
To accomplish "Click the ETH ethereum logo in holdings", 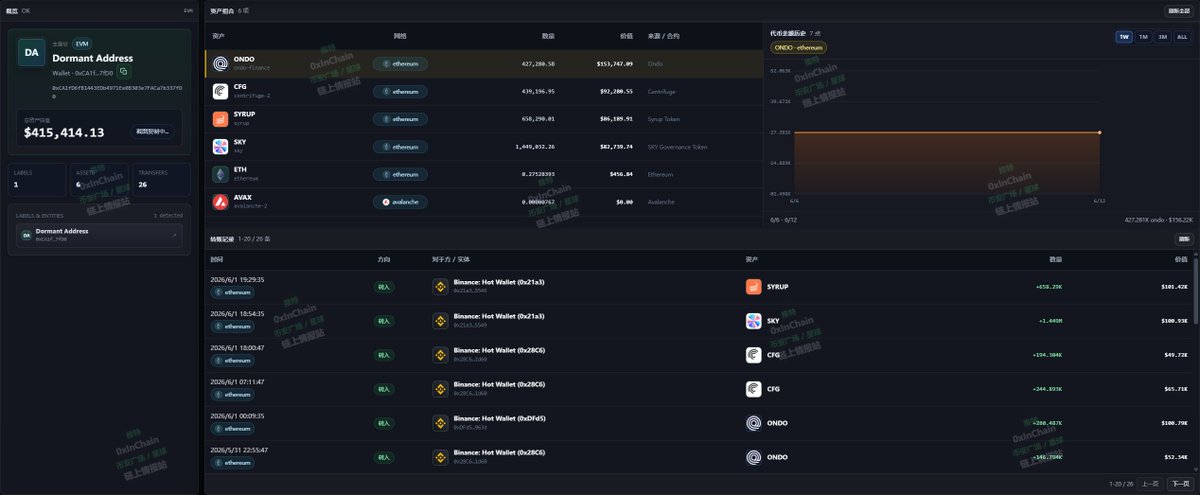I will tap(221, 174).
